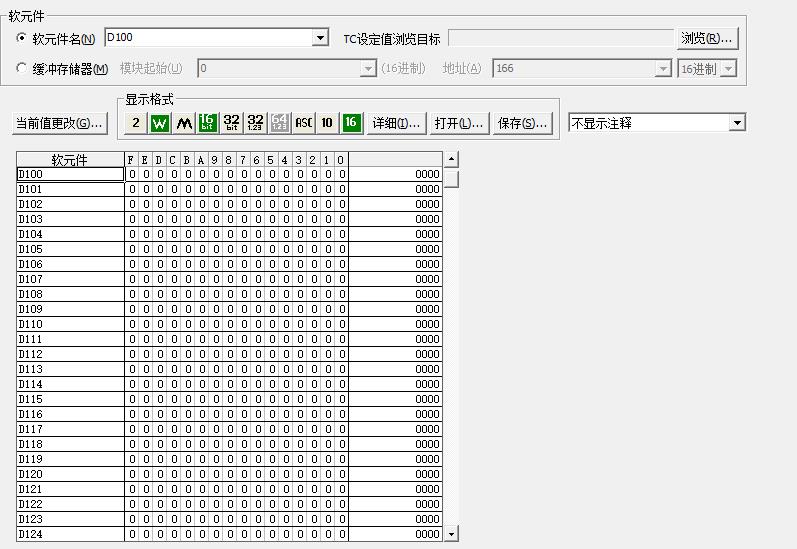The image size is (797, 549).
Task: Expand the 不显示注释 comment dropdown
Action: [x=737, y=123]
